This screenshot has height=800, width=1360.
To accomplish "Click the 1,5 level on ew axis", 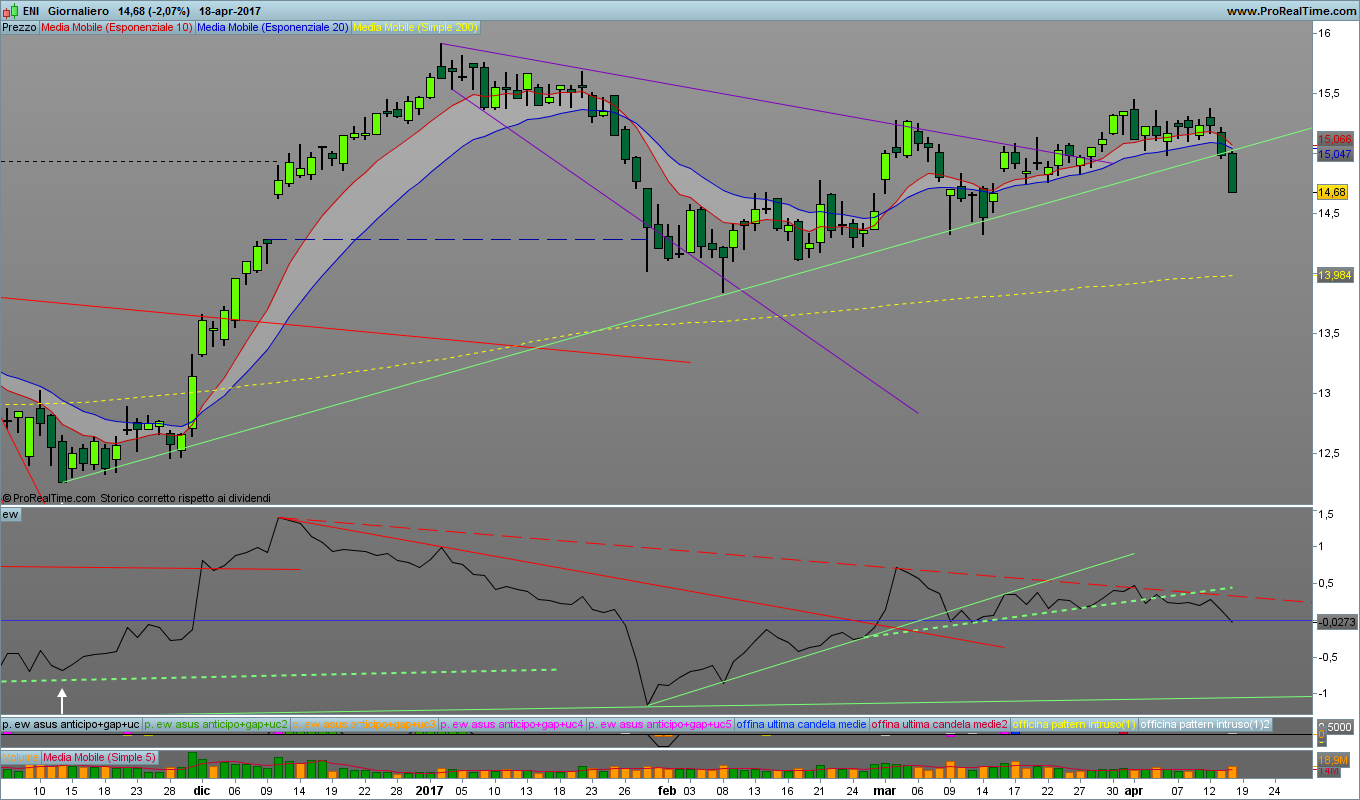I will [x=1327, y=514].
